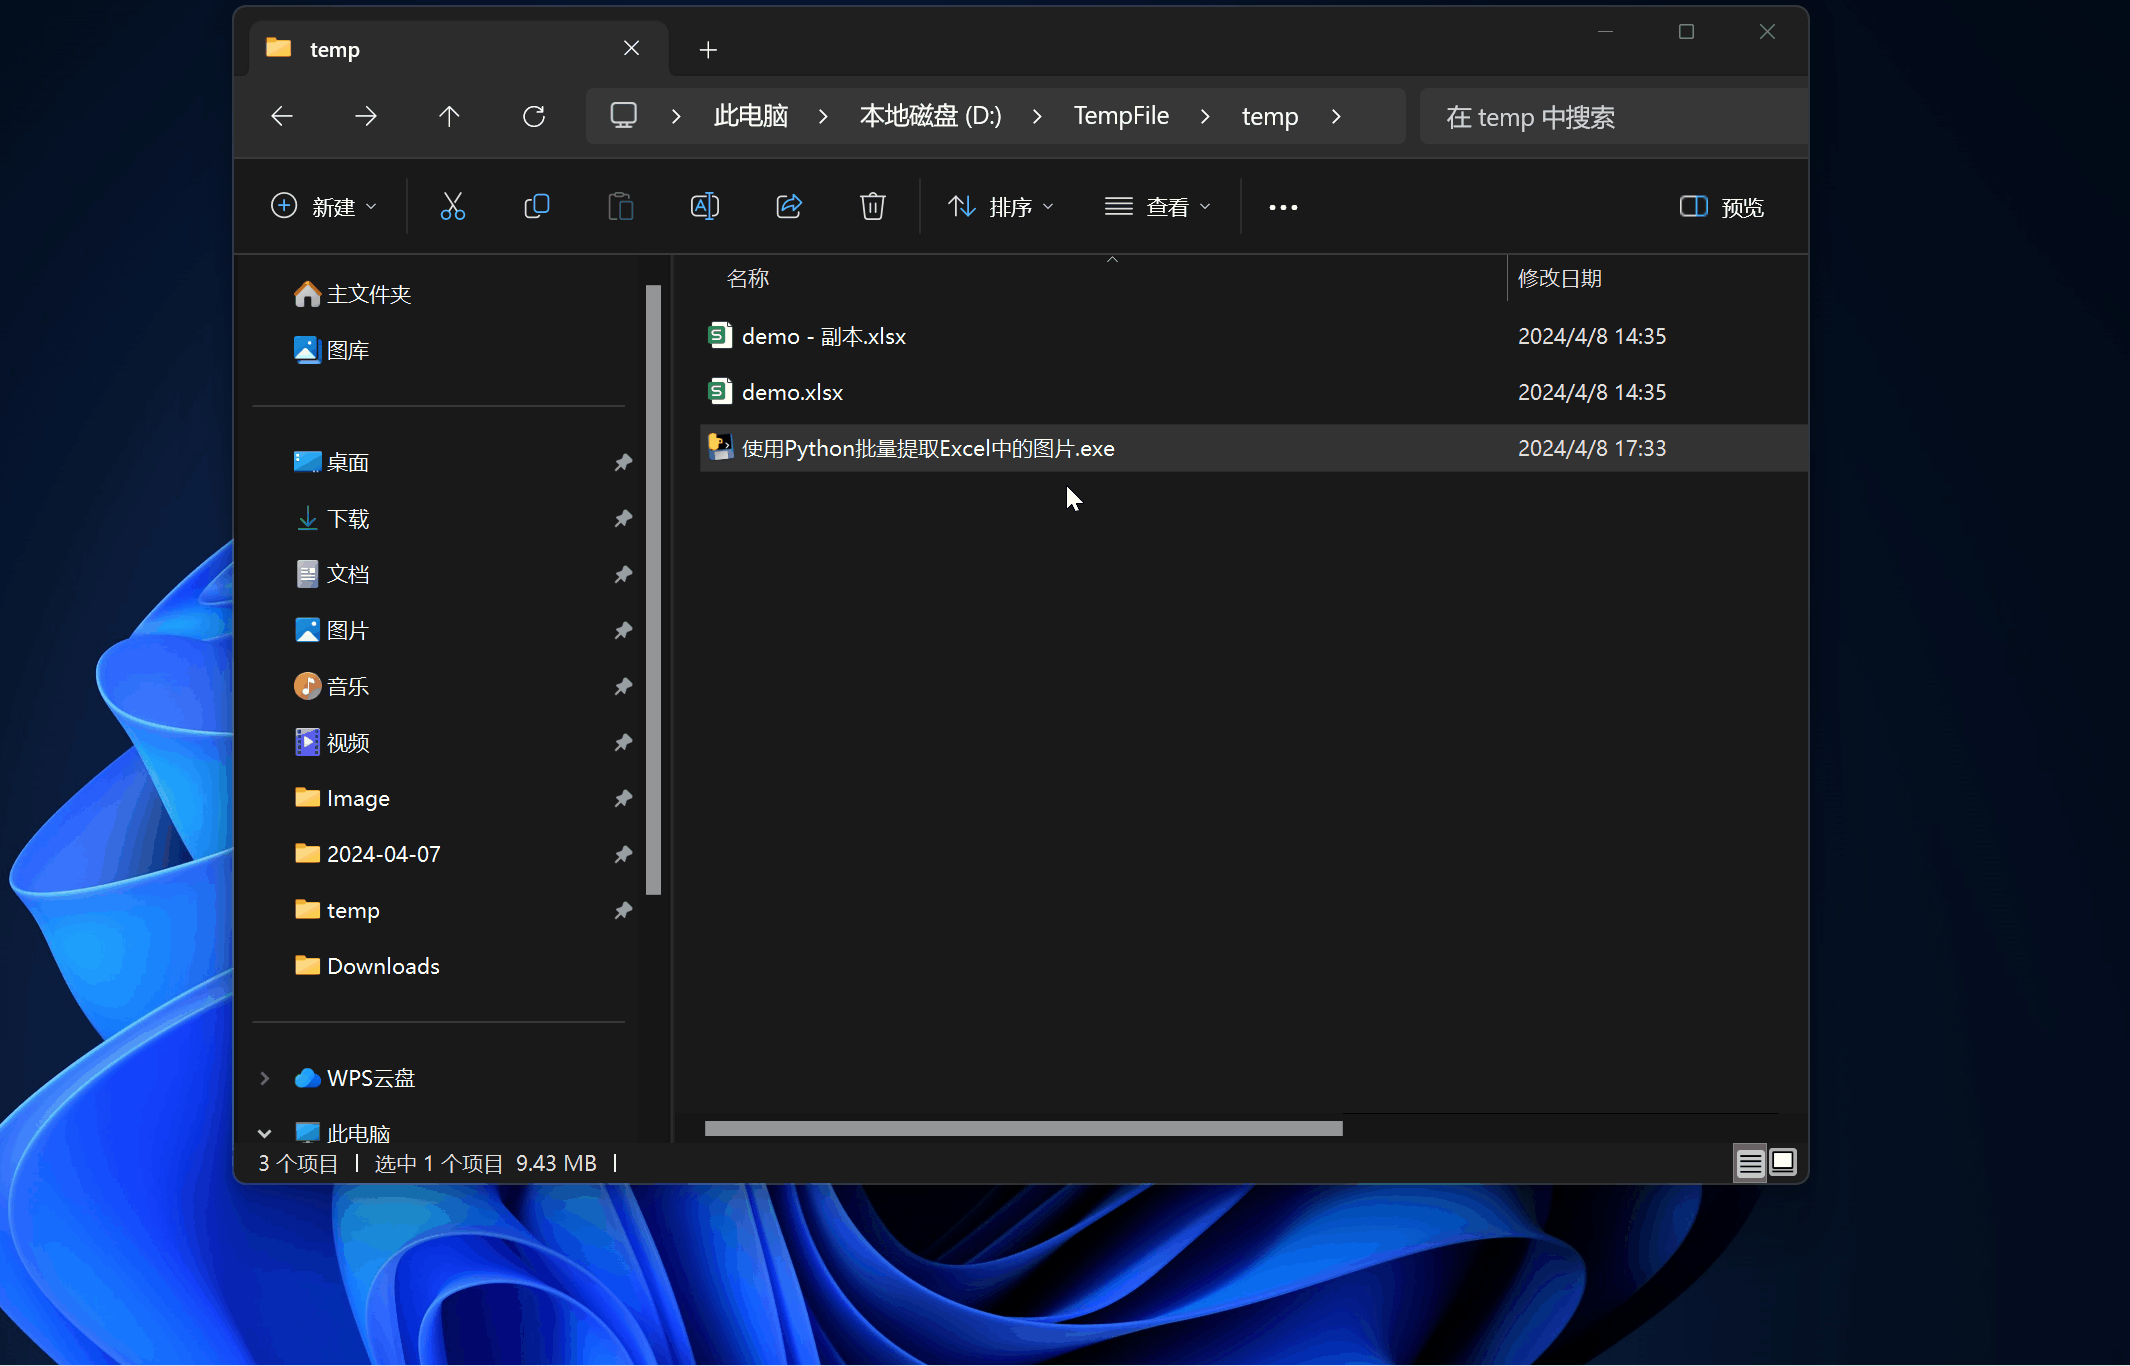Click the copy icon
Viewport: 2130px width, 1366px height.
coord(536,205)
